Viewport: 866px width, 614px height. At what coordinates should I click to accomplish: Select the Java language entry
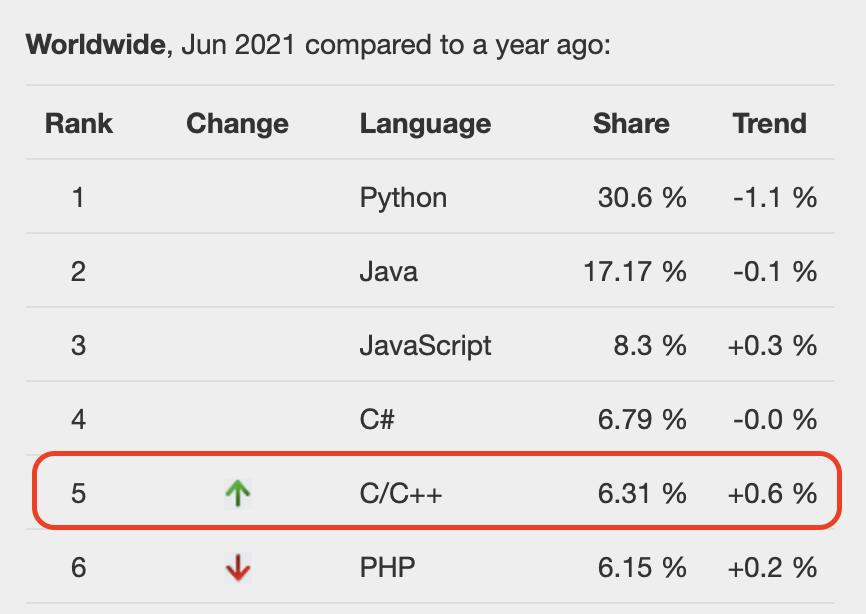tap(388, 272)
